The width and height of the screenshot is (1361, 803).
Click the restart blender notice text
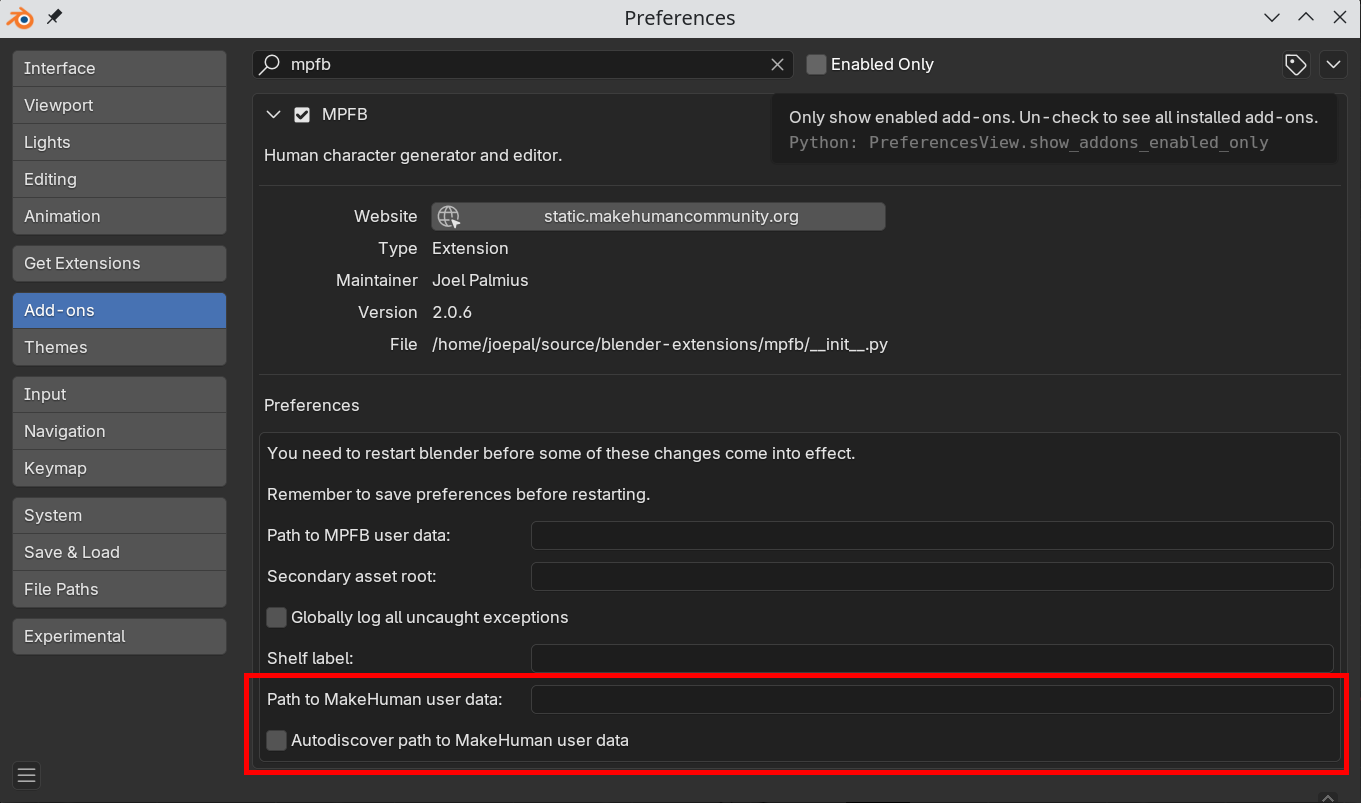561,453
